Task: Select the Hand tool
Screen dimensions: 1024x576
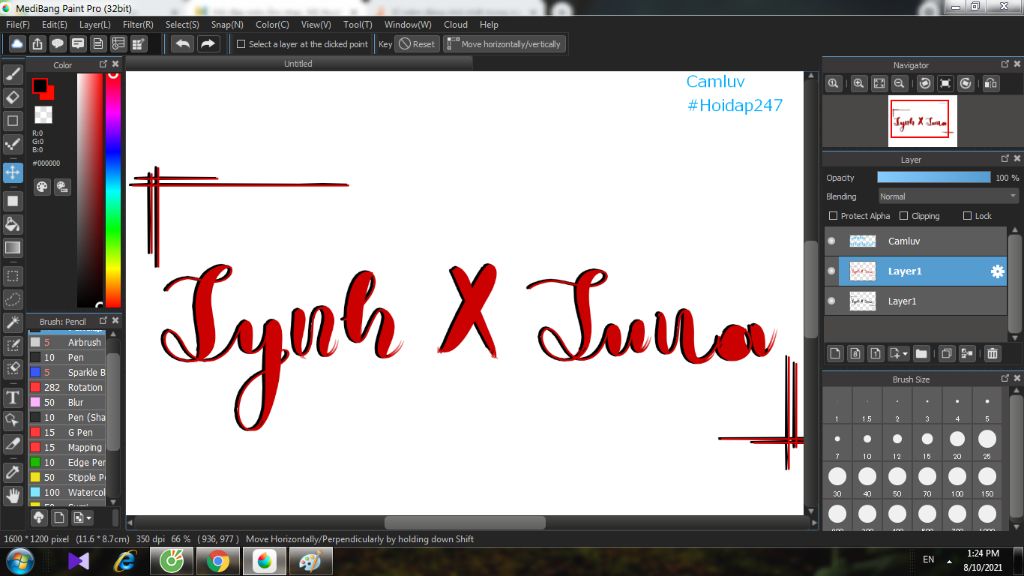Action: [x=12, y=496]
